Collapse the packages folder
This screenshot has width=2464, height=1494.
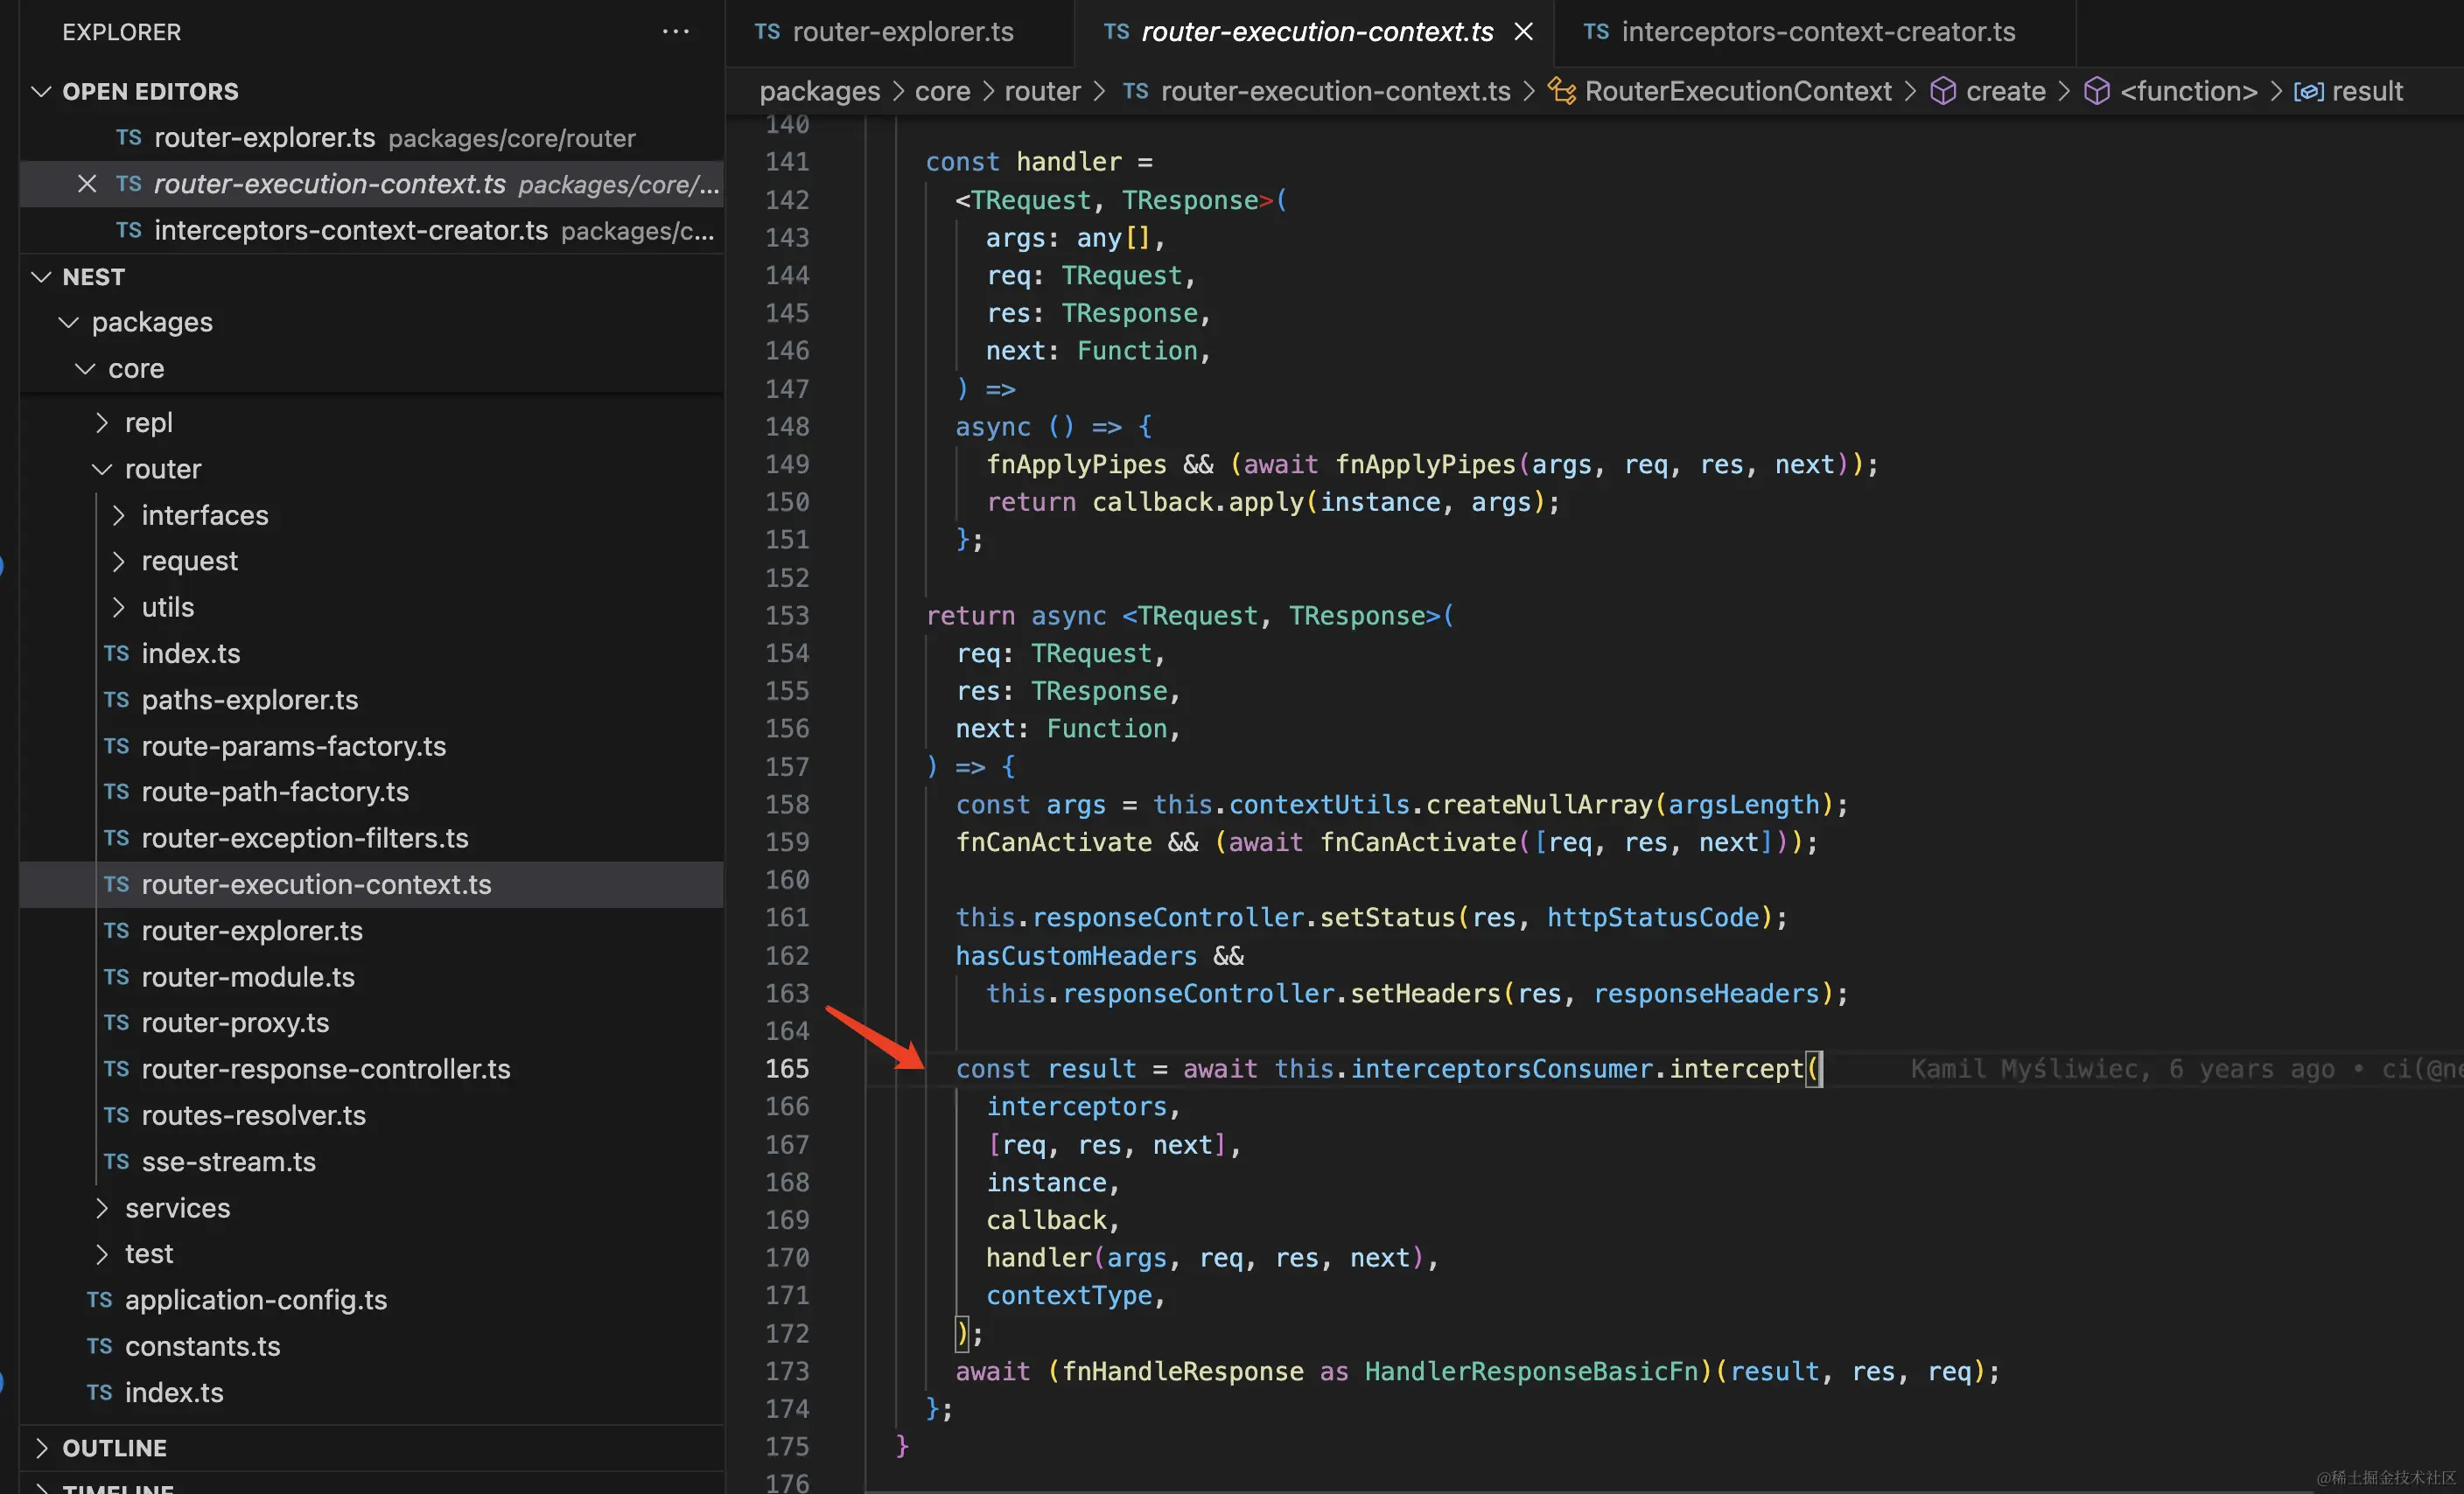(69, 322)
